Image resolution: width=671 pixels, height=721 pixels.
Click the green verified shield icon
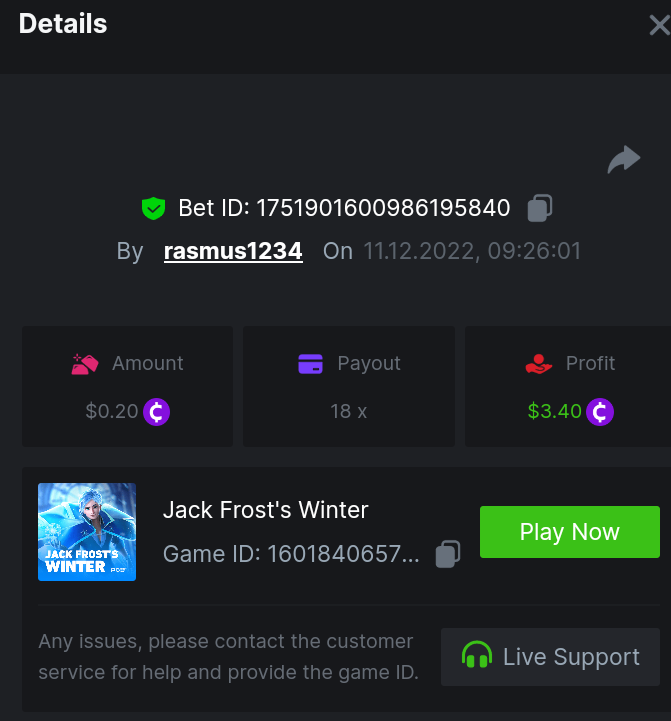pyautogui.click(x=153, y=208)
